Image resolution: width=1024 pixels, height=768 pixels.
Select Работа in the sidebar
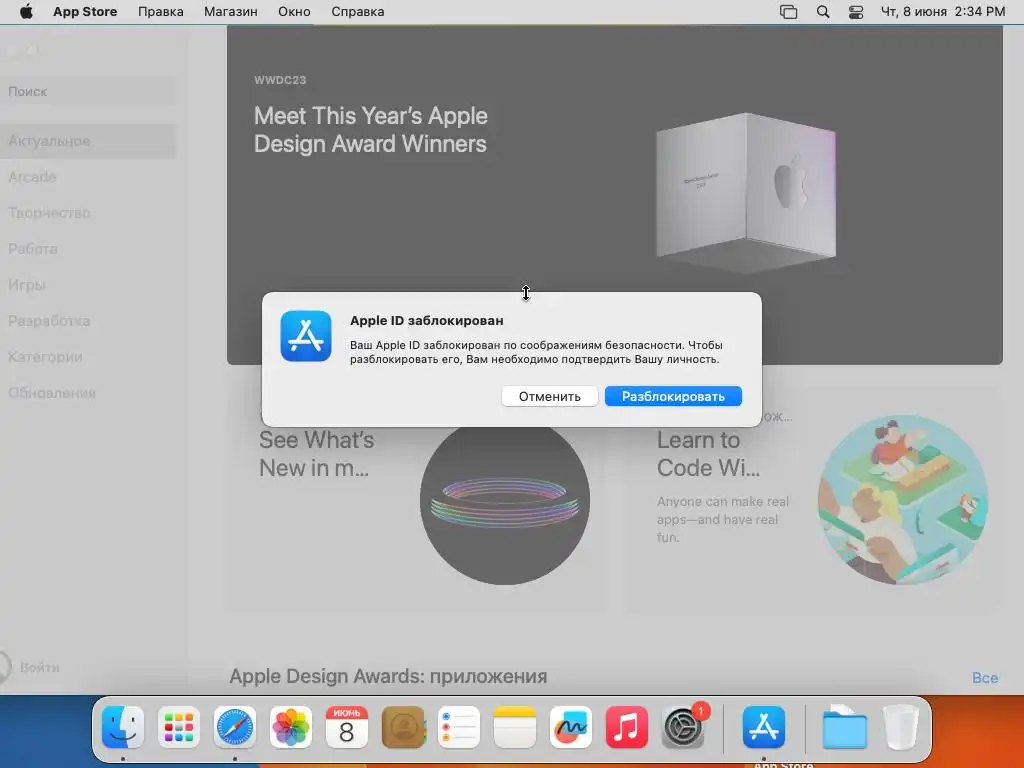(88, 249)
